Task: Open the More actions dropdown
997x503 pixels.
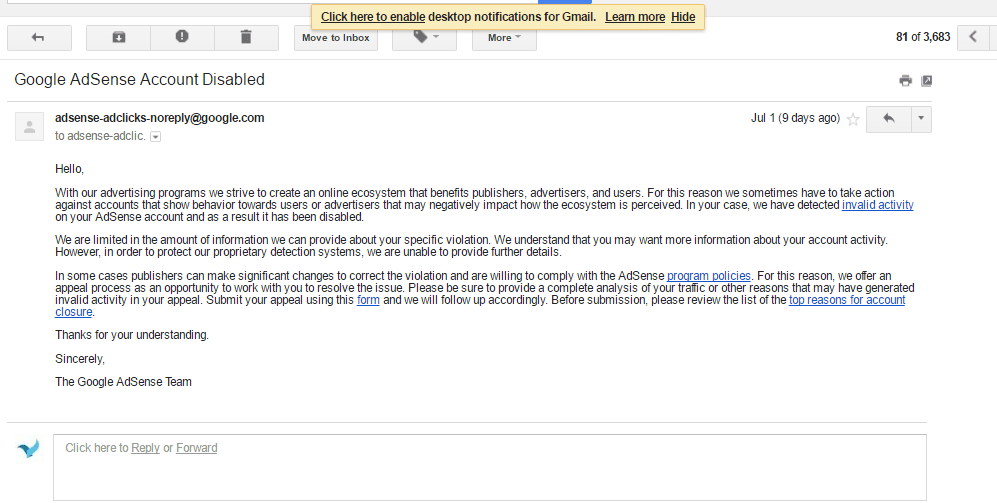Action: tap(504, 38)
